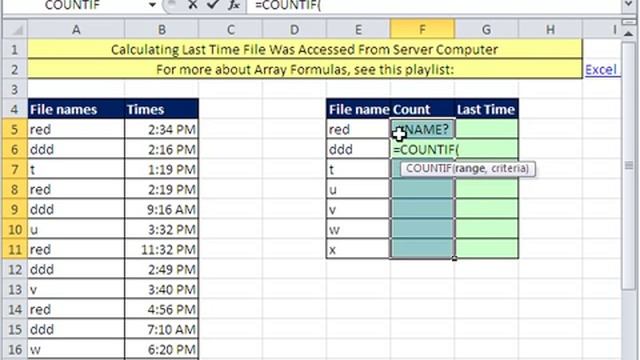Screen dimensions: 640x360
Task: Select column G header
Action: [x=486, y=29]
